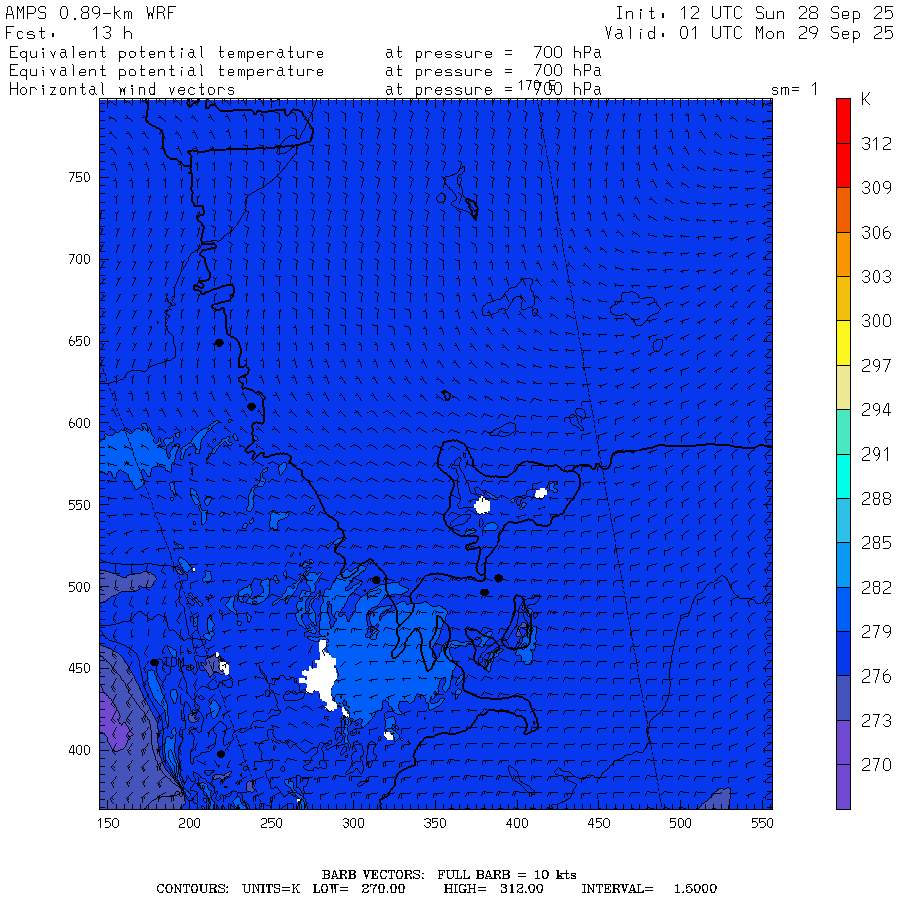
Task: Click the x-axis tick label 300
Action: (354, 823)
